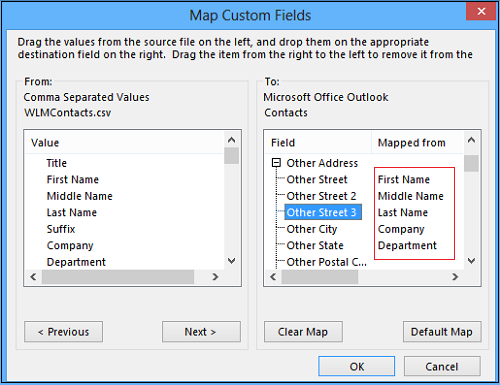
Task: Select Other City field in the tree
Action: click(x=312, y=229)
